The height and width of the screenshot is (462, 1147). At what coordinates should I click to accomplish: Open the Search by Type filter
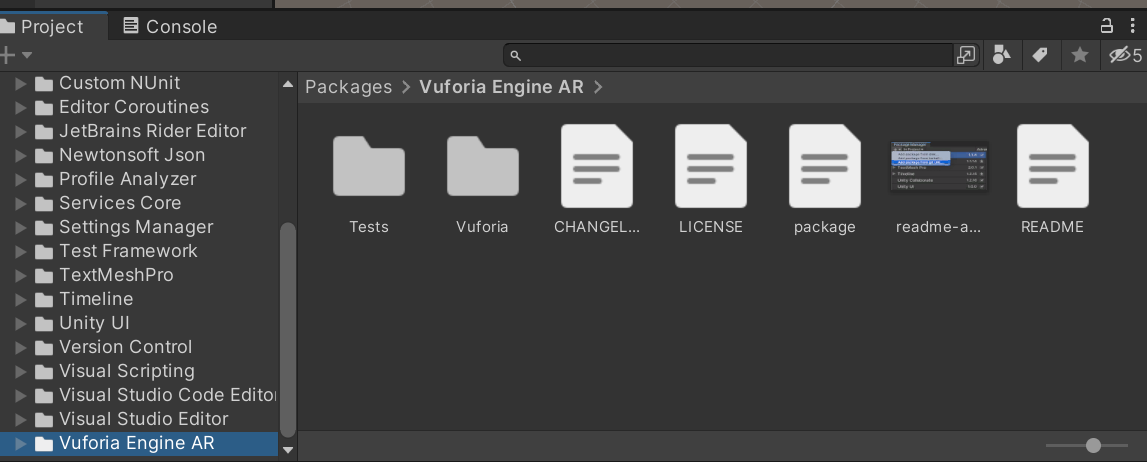[1001, 55]
